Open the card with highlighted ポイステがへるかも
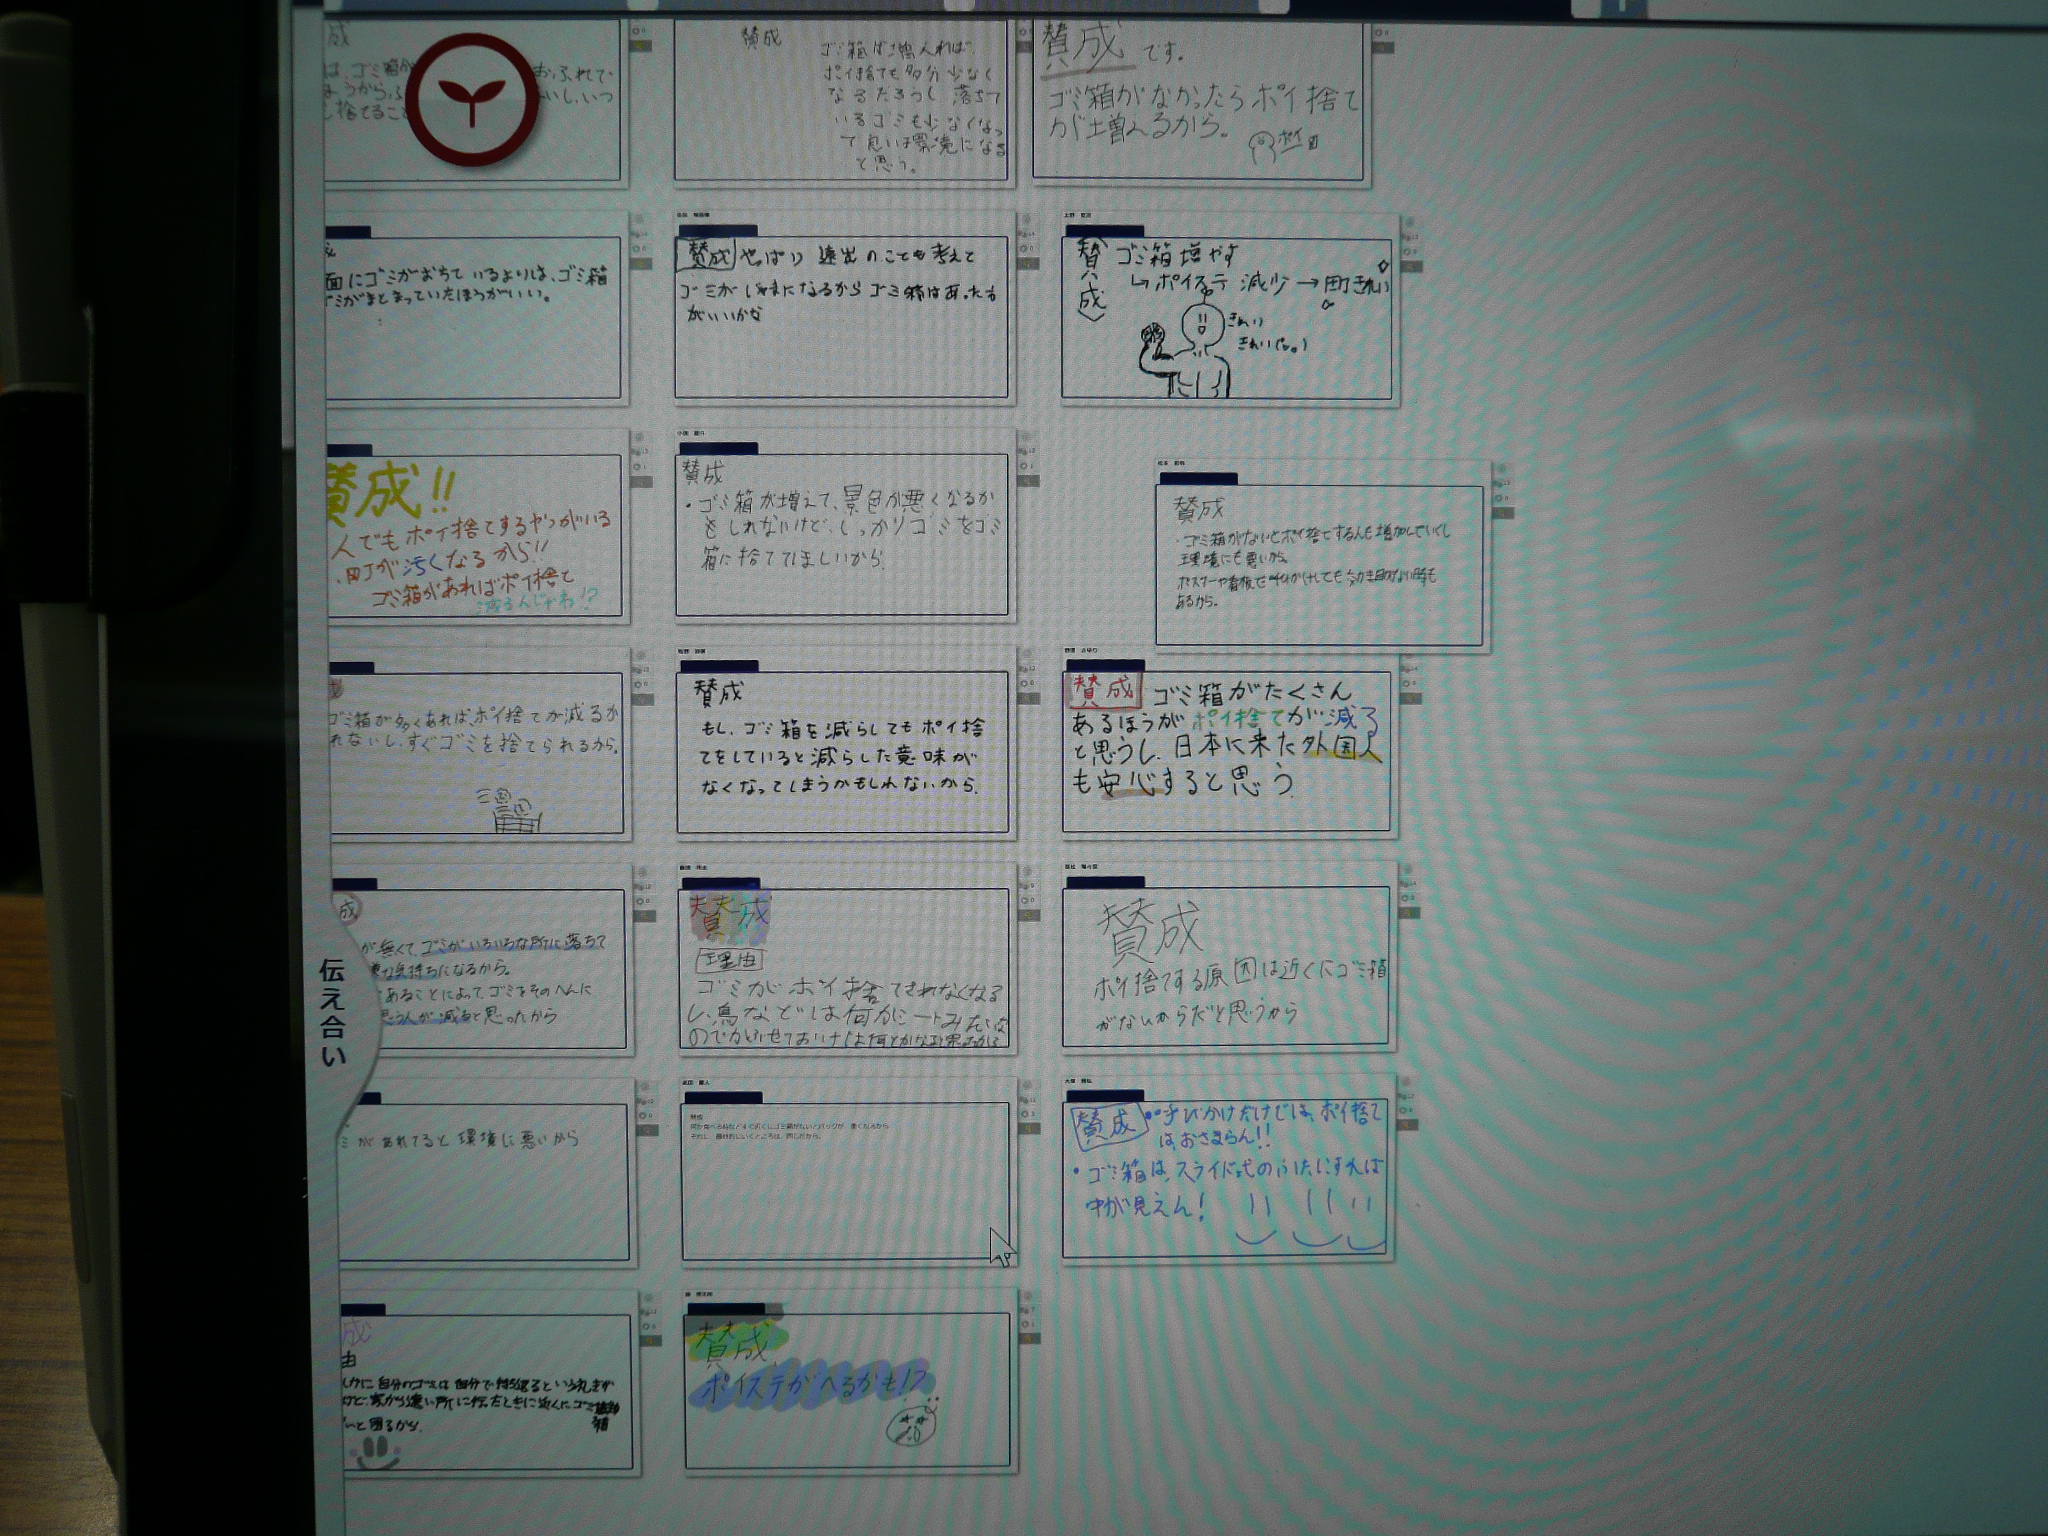This screenshot has width=2048, height=1536. click(846, 1390)
